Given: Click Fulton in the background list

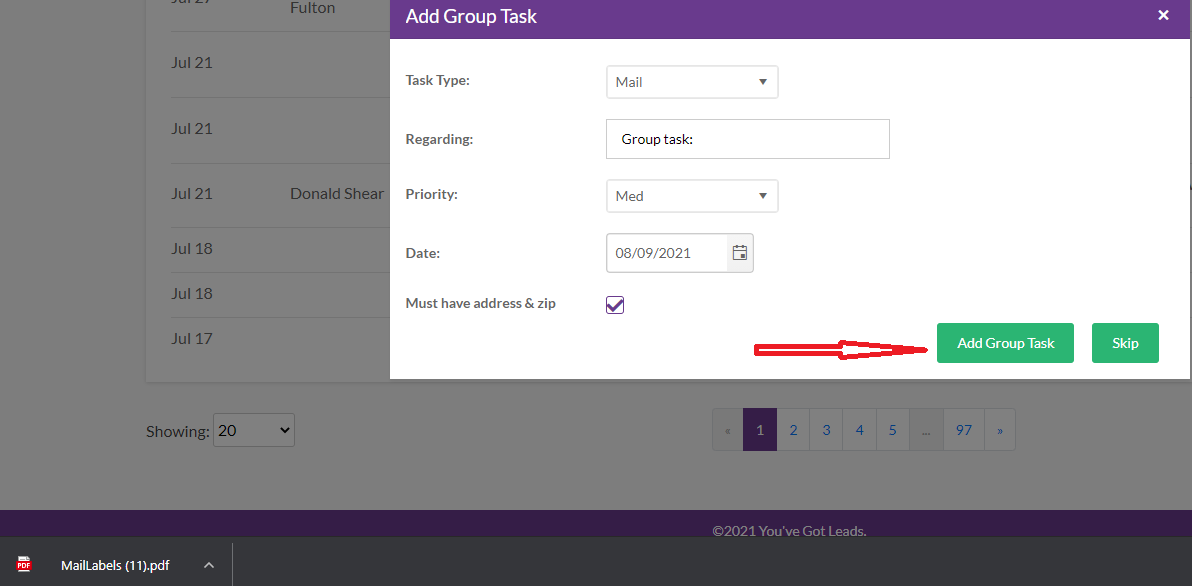Looking at the screenshot, I should 312,8.
